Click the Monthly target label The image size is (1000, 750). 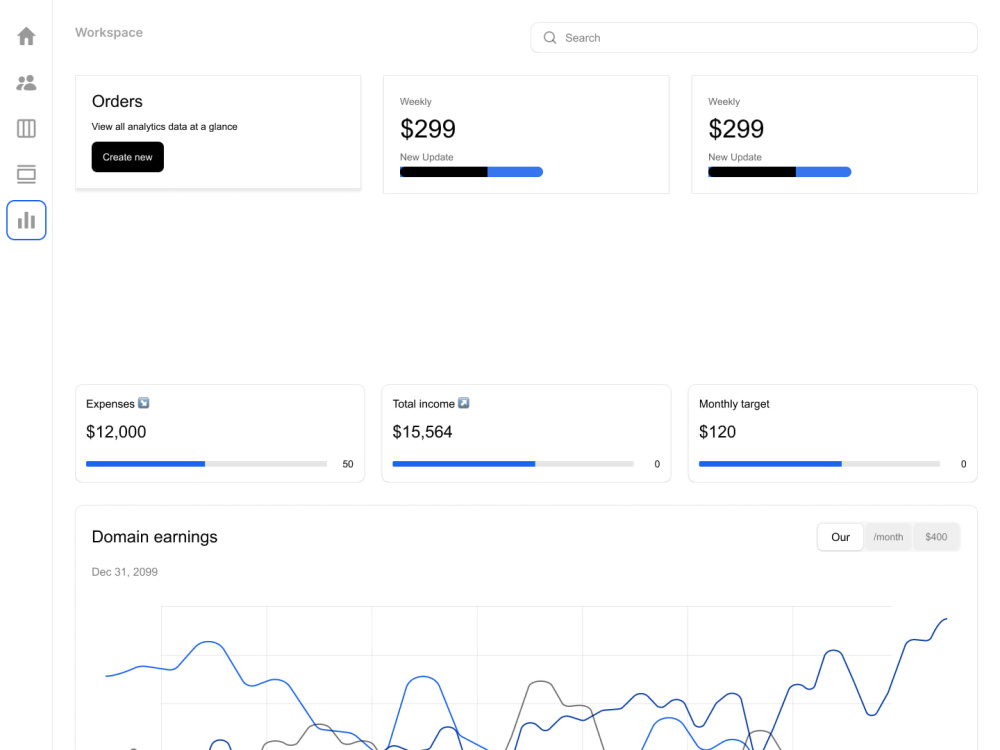coord(734,404)
